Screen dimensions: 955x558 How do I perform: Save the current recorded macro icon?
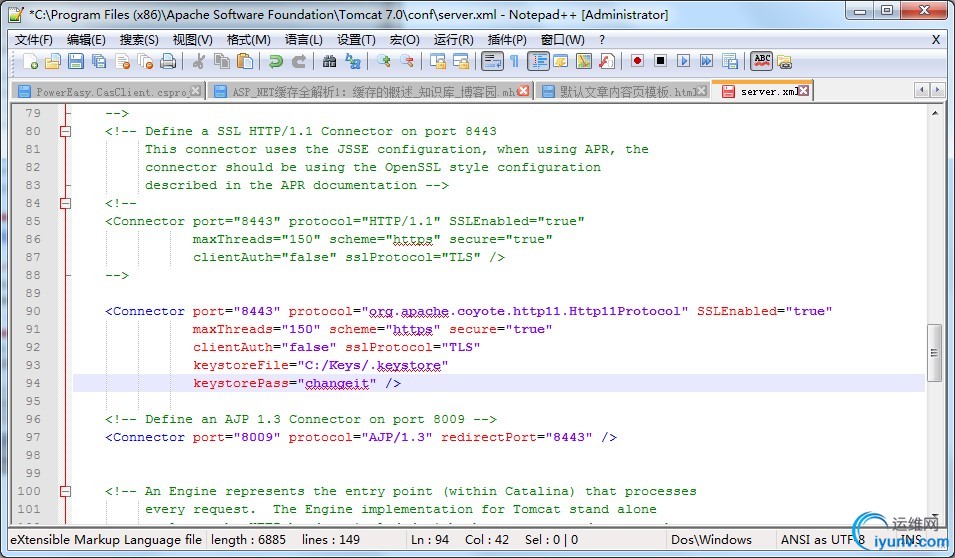(730, 61)
